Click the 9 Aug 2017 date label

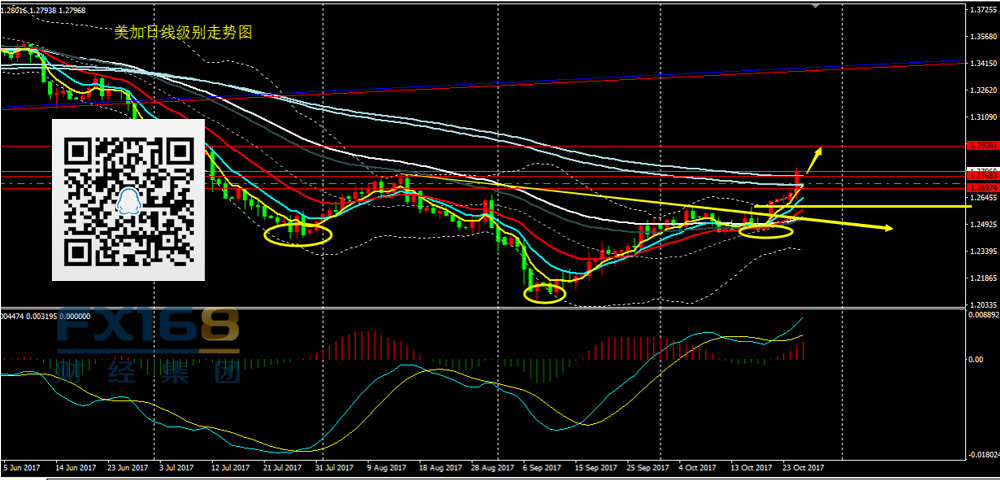coord(388,467)
